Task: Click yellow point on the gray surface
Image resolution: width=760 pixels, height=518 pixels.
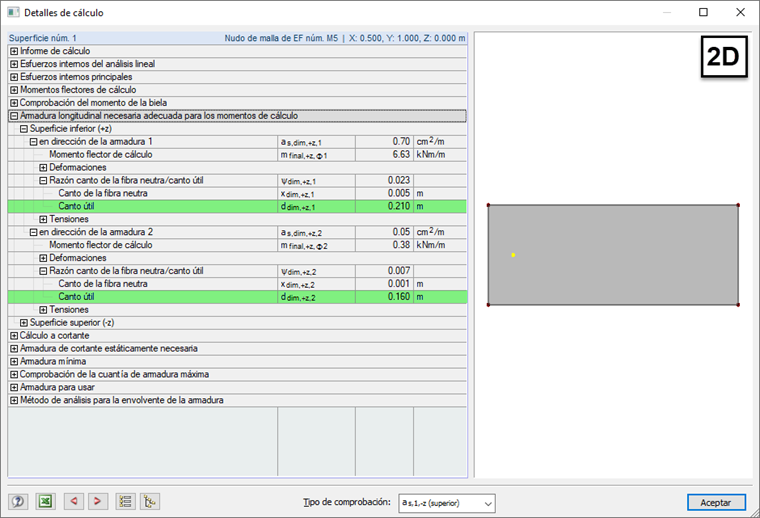Action: click(513, 255)
